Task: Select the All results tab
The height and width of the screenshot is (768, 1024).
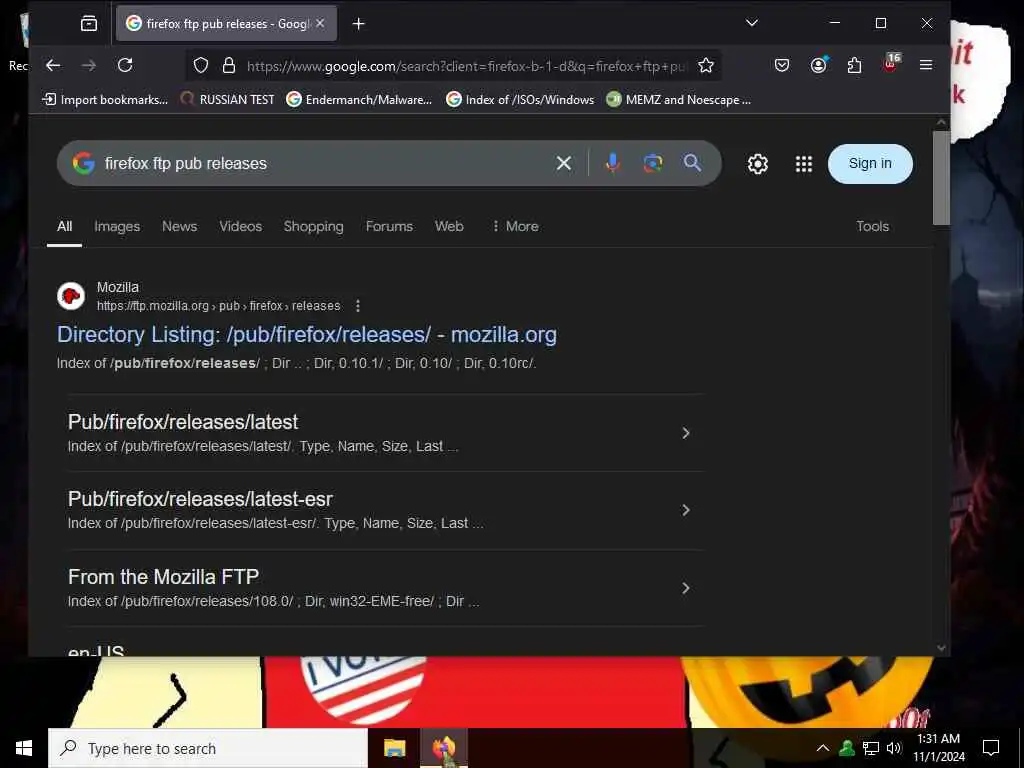Action: (65, 226)
